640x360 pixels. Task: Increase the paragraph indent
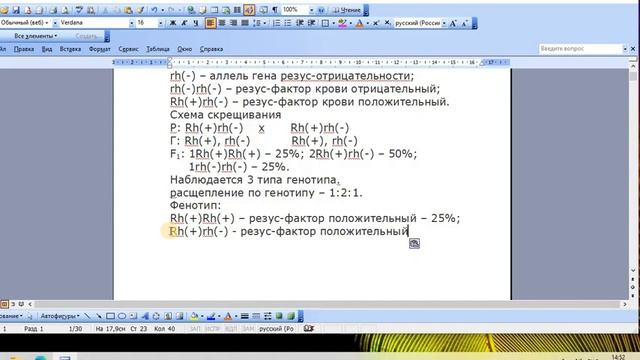pyautogui.click(x=311, y=23)
